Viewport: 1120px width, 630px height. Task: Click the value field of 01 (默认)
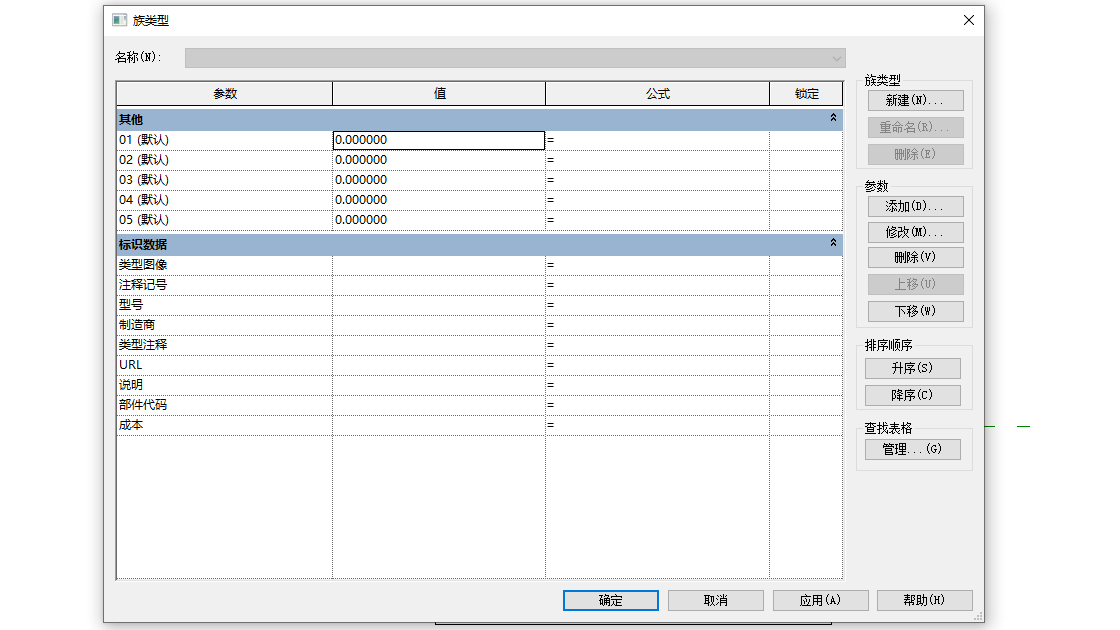click(x=439, y=140)
